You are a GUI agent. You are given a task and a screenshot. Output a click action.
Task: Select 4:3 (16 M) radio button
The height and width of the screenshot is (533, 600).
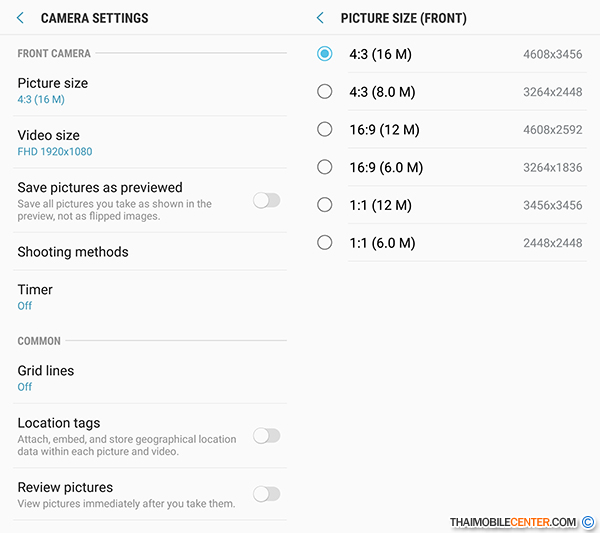click(324, 54)
